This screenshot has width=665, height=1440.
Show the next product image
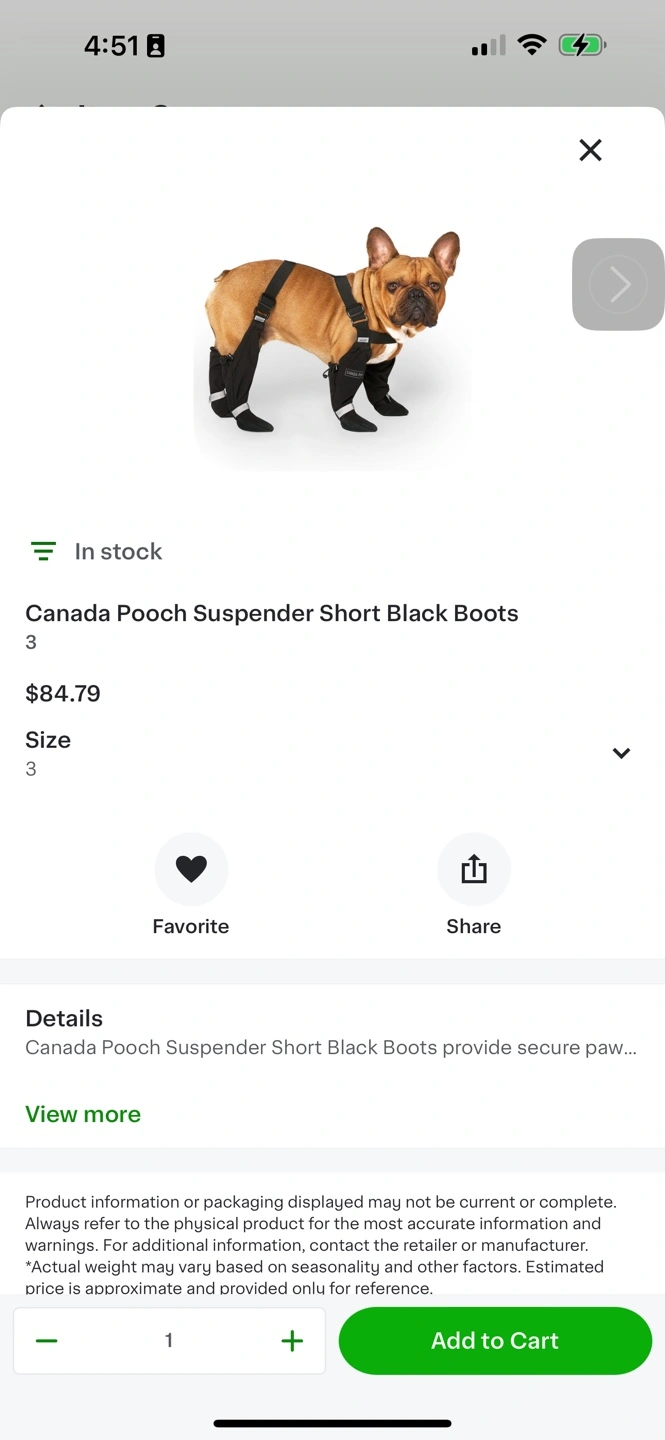coord(619,284)
